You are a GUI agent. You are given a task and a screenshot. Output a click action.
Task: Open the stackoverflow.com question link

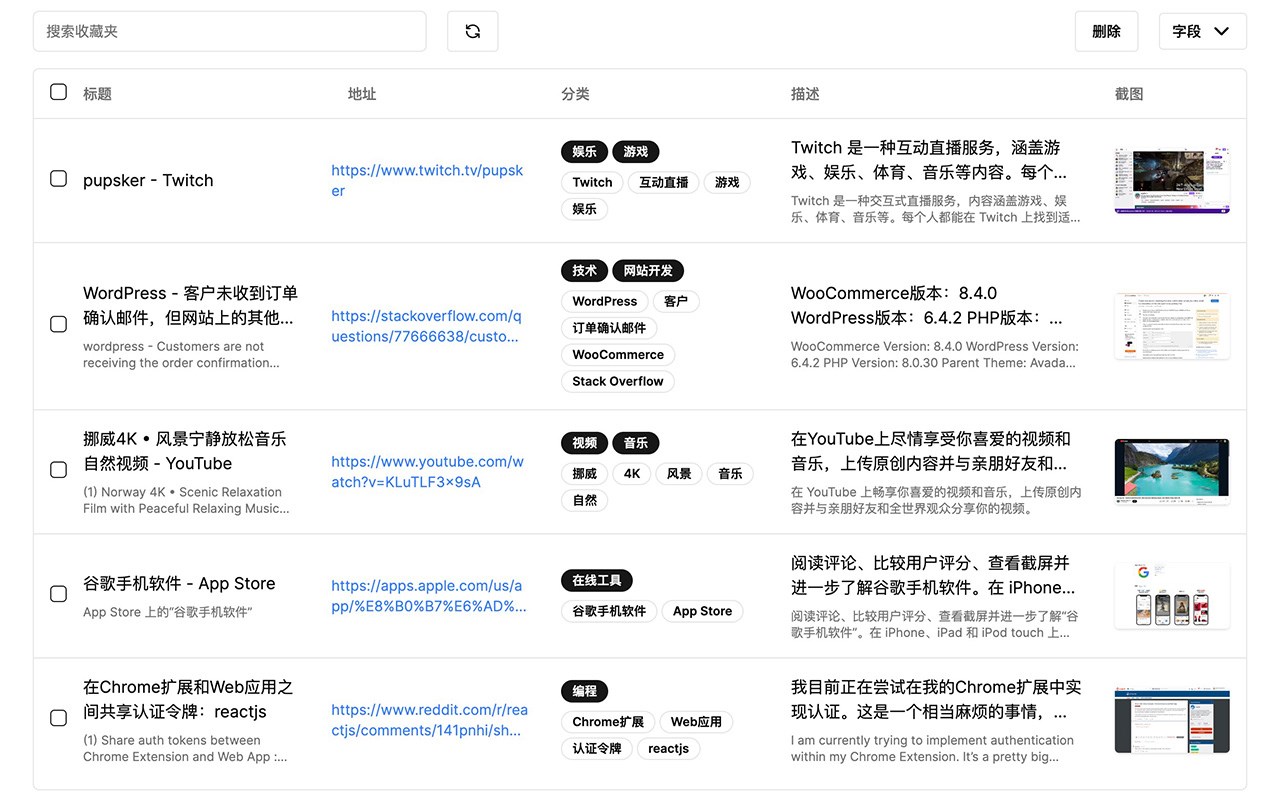[426, 326]
